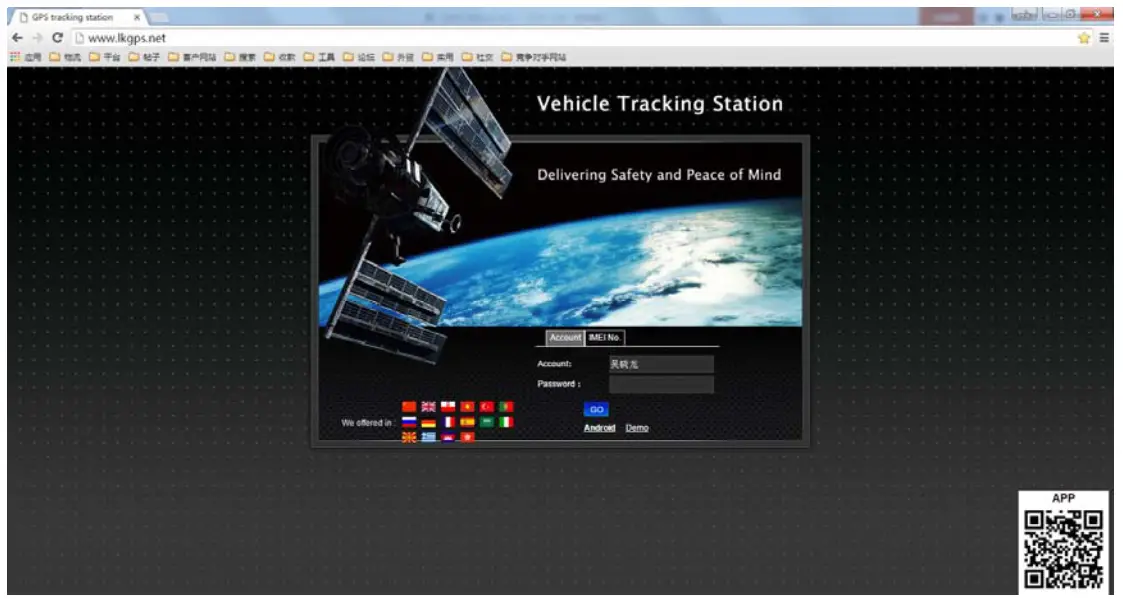1123x599 pixels.
Task: Open the 搜索 bookmark folder
Action: pos(240,57)
